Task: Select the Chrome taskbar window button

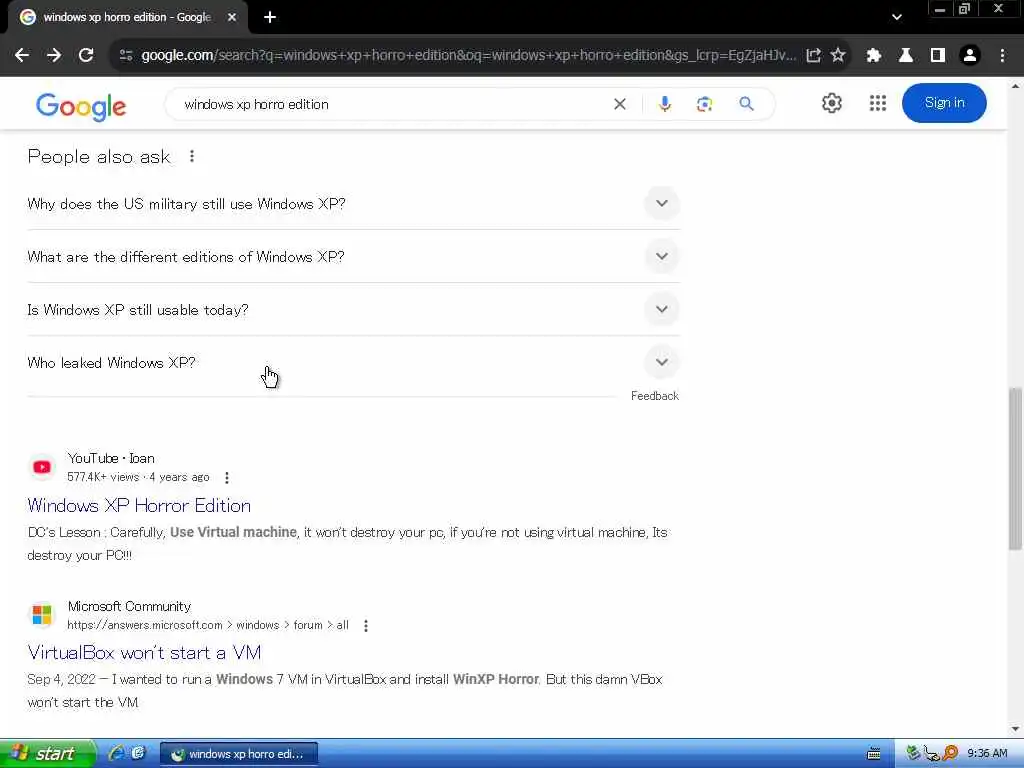Action: point(239,754)
